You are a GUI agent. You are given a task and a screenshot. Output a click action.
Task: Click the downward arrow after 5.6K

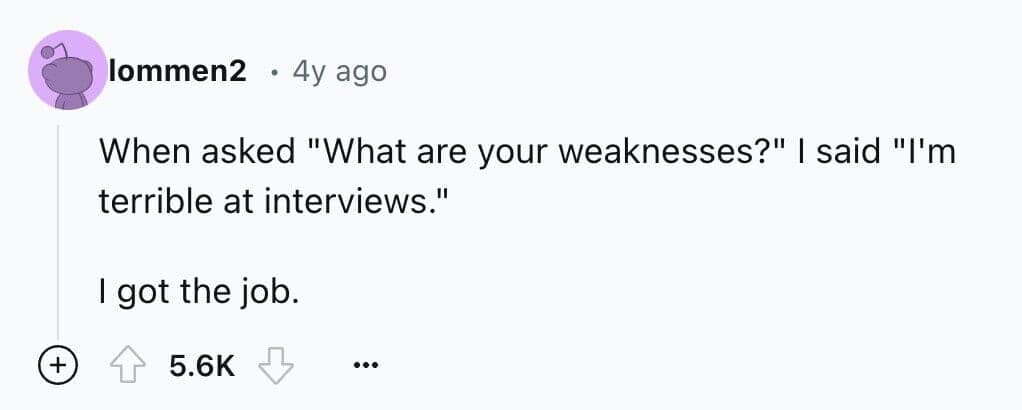click(273, 366)
